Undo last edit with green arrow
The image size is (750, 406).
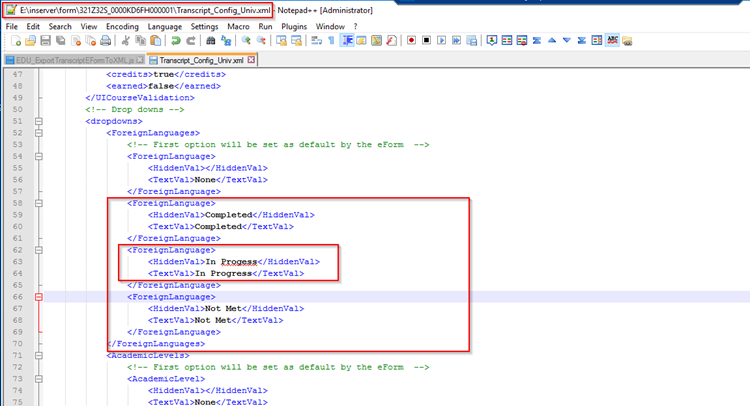(x=176, y=41)
